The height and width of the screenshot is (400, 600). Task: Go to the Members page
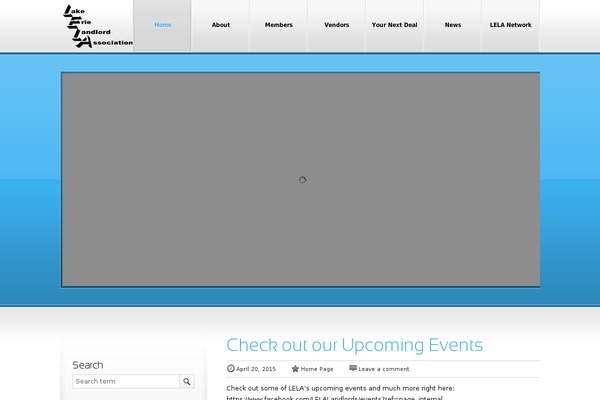tap(279, 25)
